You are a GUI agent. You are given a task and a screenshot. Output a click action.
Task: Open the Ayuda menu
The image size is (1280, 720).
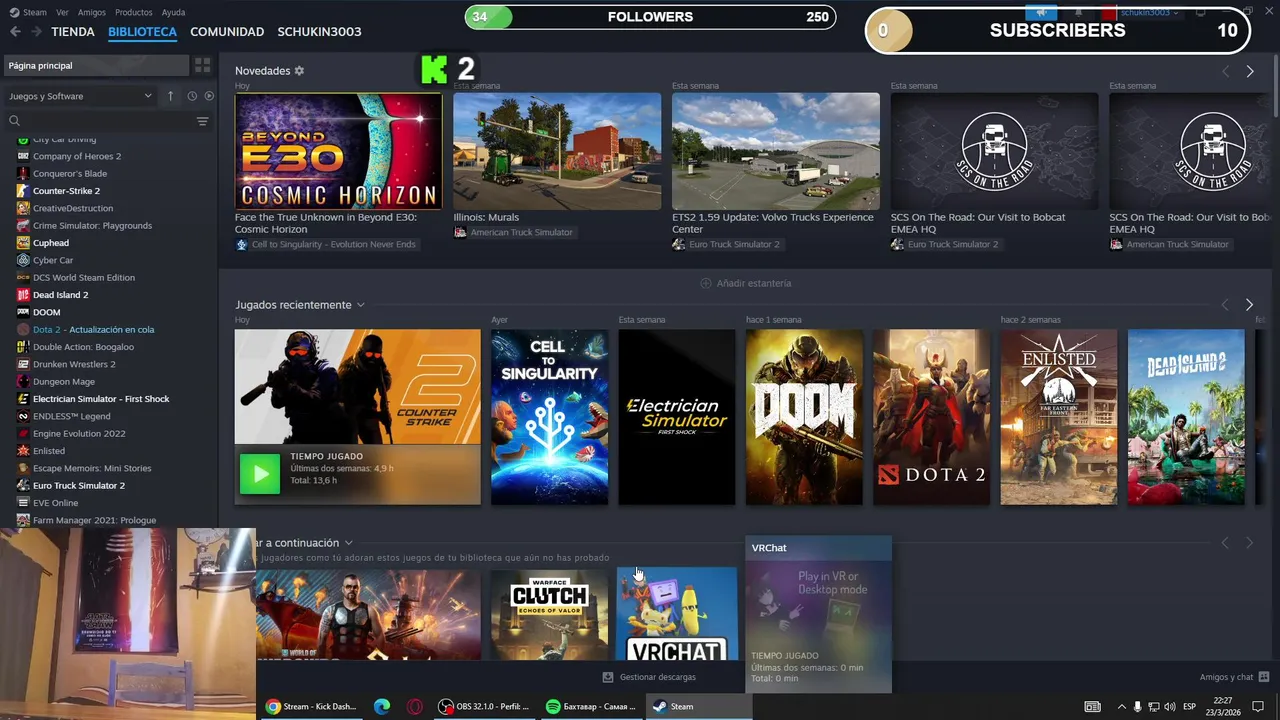[x=173, y=12]
